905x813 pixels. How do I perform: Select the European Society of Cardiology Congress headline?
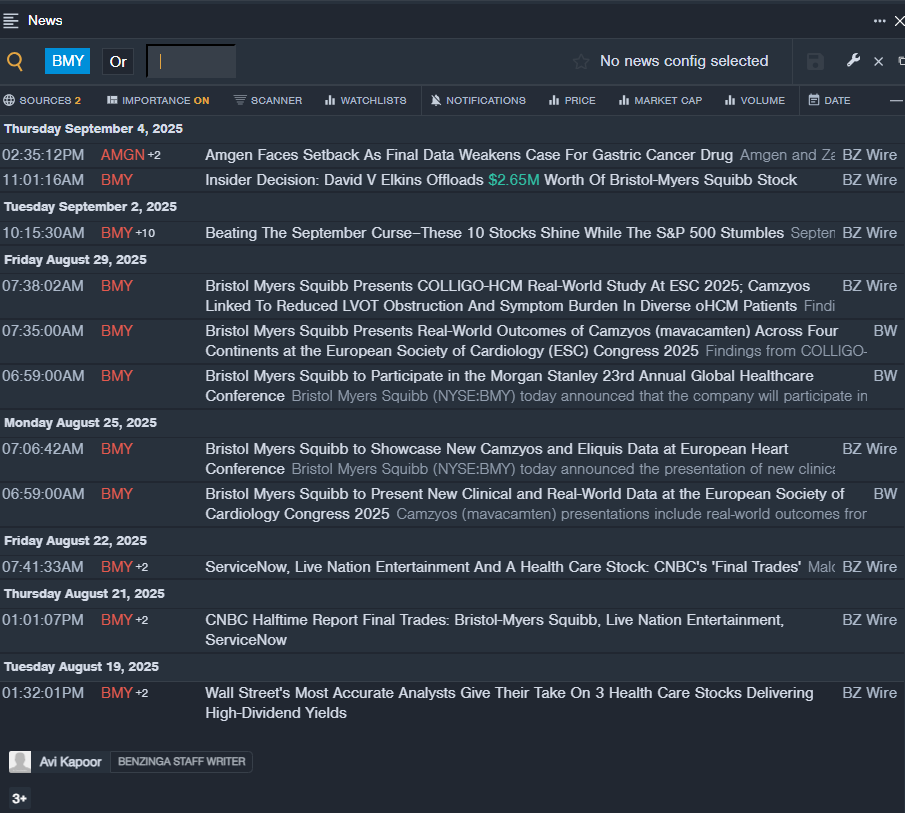[x=525, y=504]
